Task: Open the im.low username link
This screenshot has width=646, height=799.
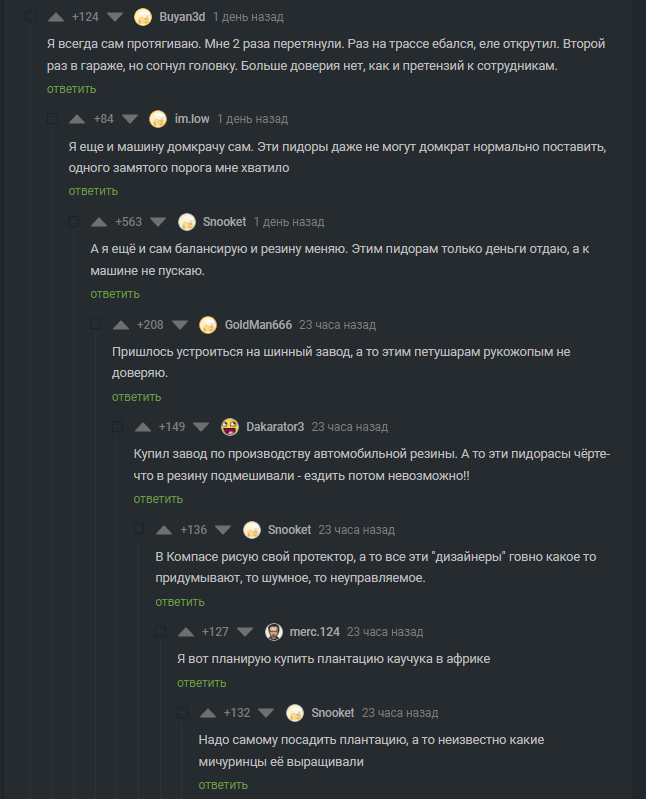Action: [x=192, y=119]
